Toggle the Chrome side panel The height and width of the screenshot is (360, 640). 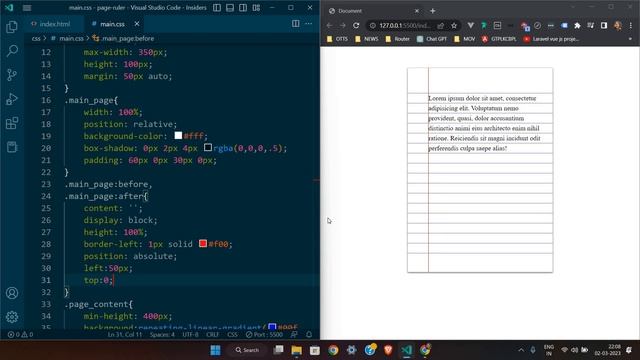(604, 25)
